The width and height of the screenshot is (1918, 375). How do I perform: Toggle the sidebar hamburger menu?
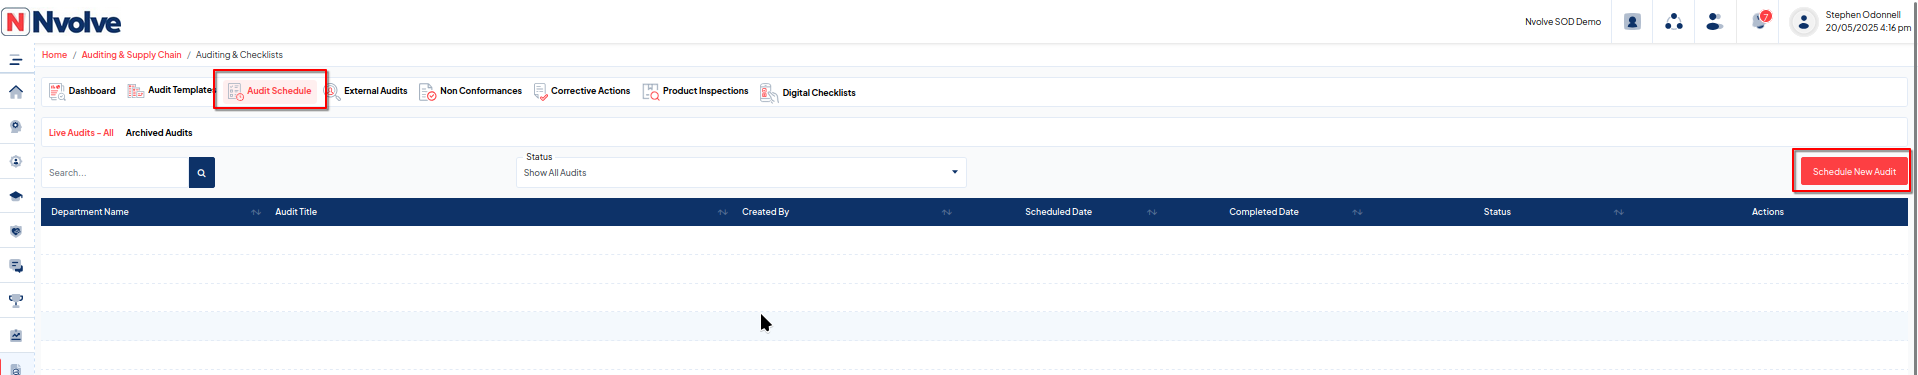16,61
